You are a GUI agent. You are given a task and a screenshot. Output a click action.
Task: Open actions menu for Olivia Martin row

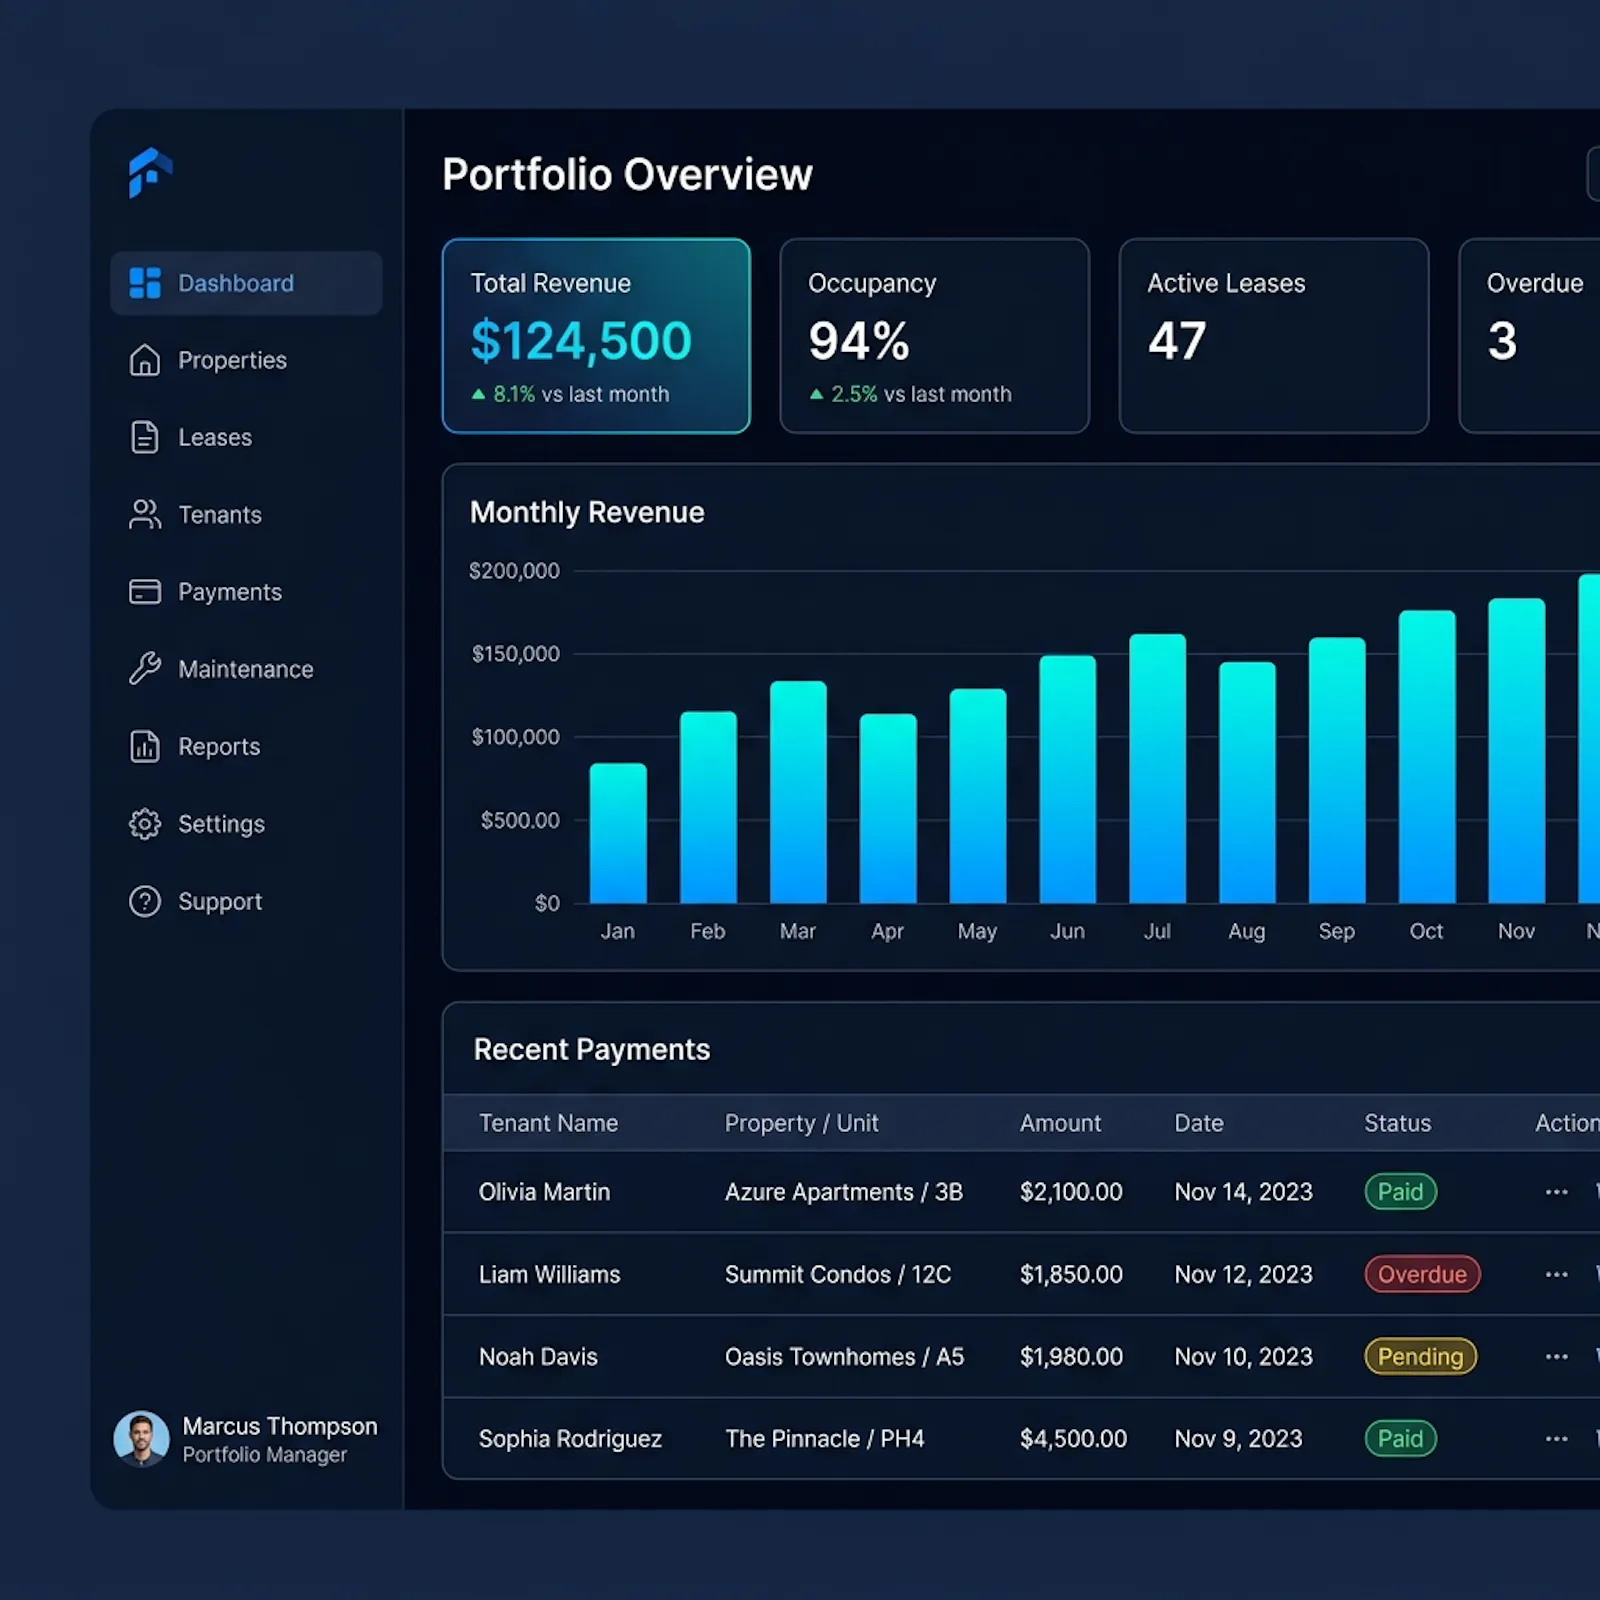1556,1192
